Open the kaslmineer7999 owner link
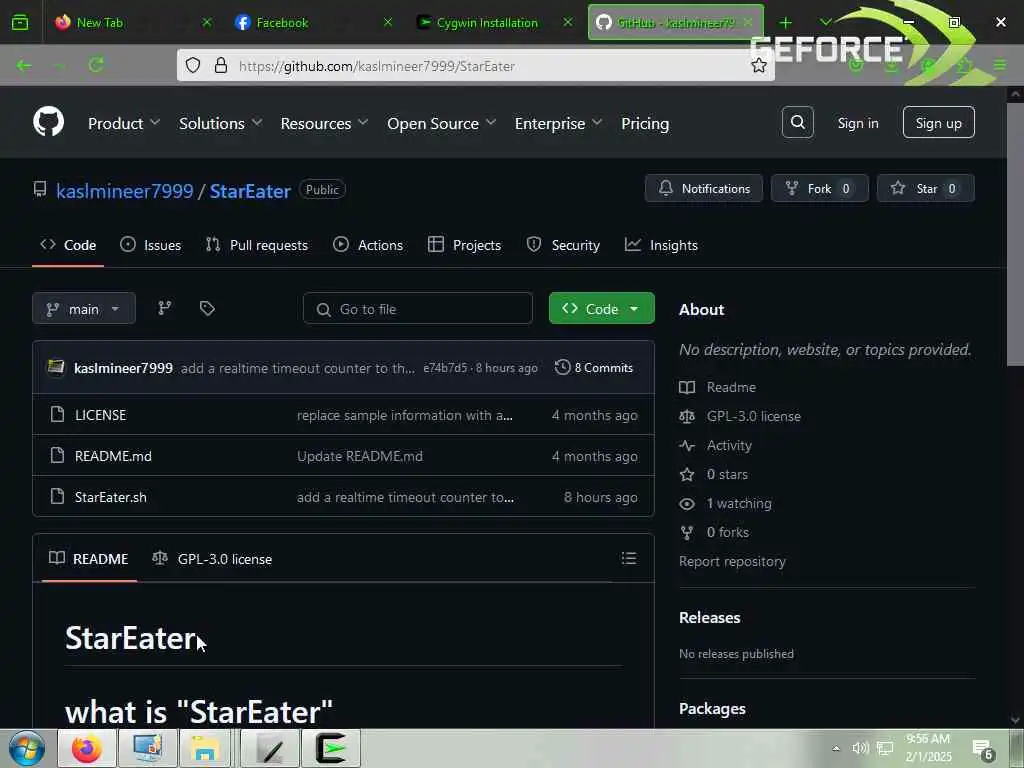 [x=125, y=191]
